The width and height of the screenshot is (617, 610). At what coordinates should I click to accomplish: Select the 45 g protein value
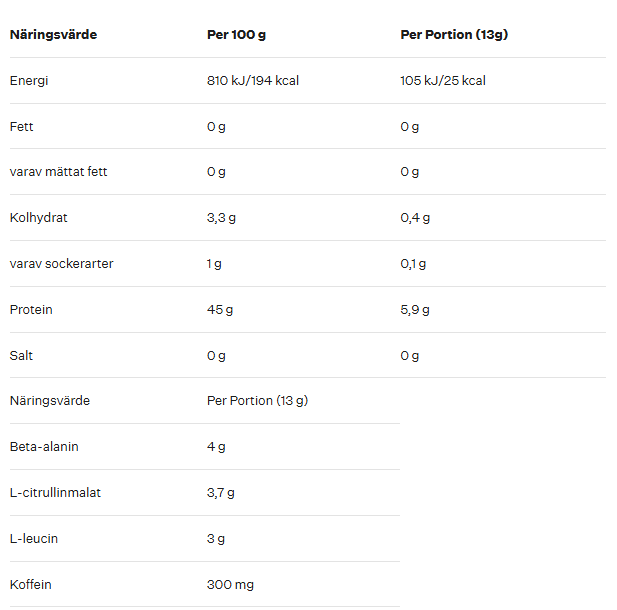coord(220,310)
